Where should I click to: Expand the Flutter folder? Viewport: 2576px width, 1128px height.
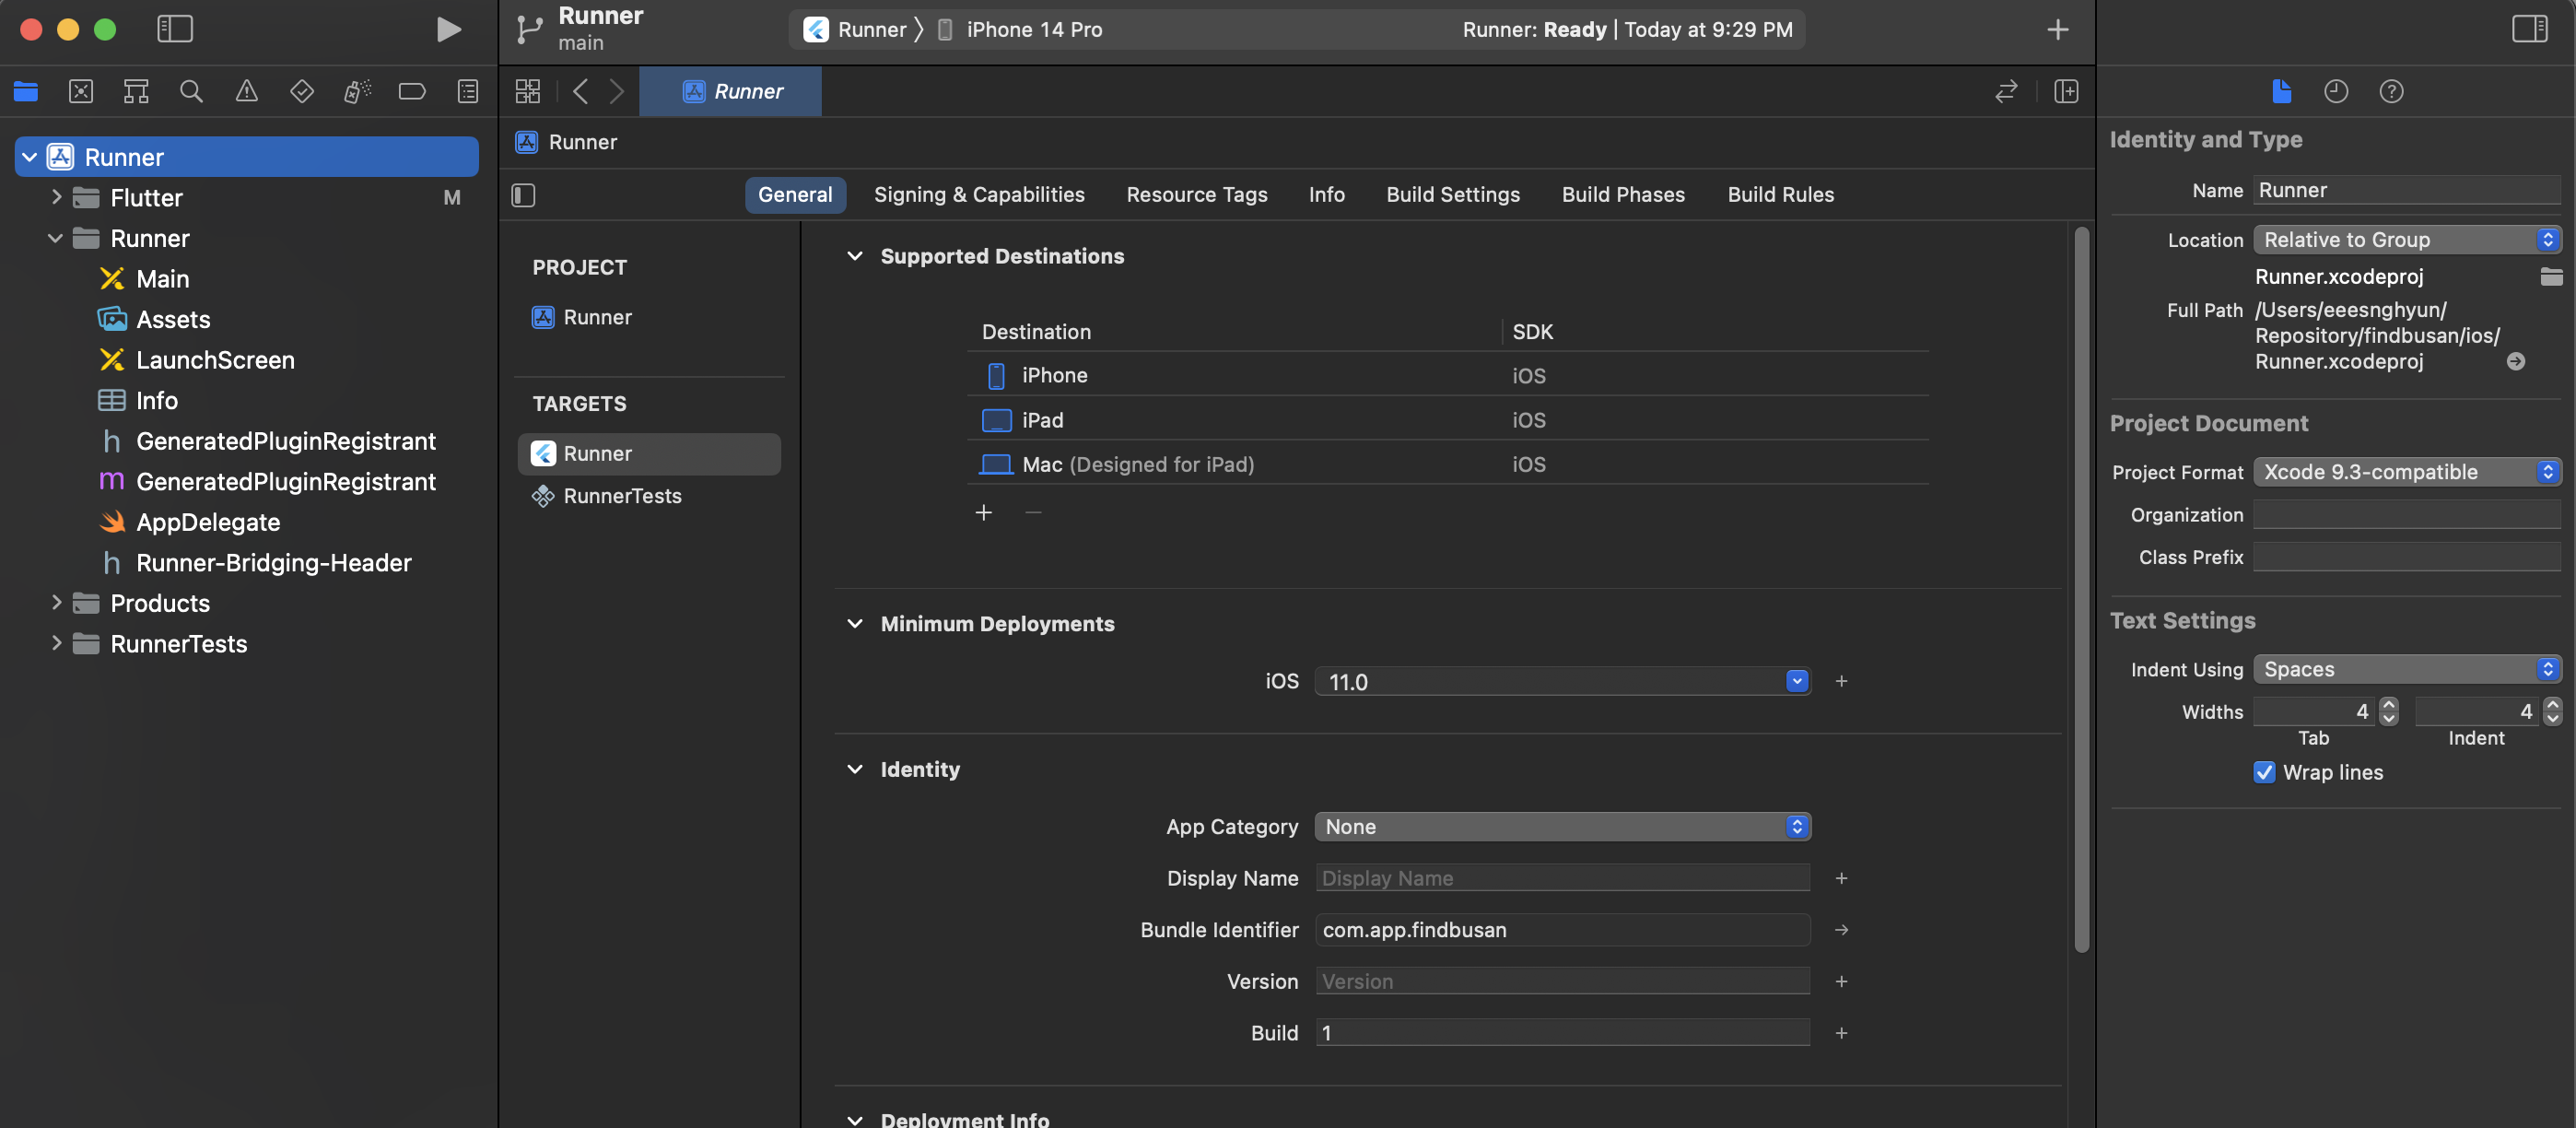(56, 198)
